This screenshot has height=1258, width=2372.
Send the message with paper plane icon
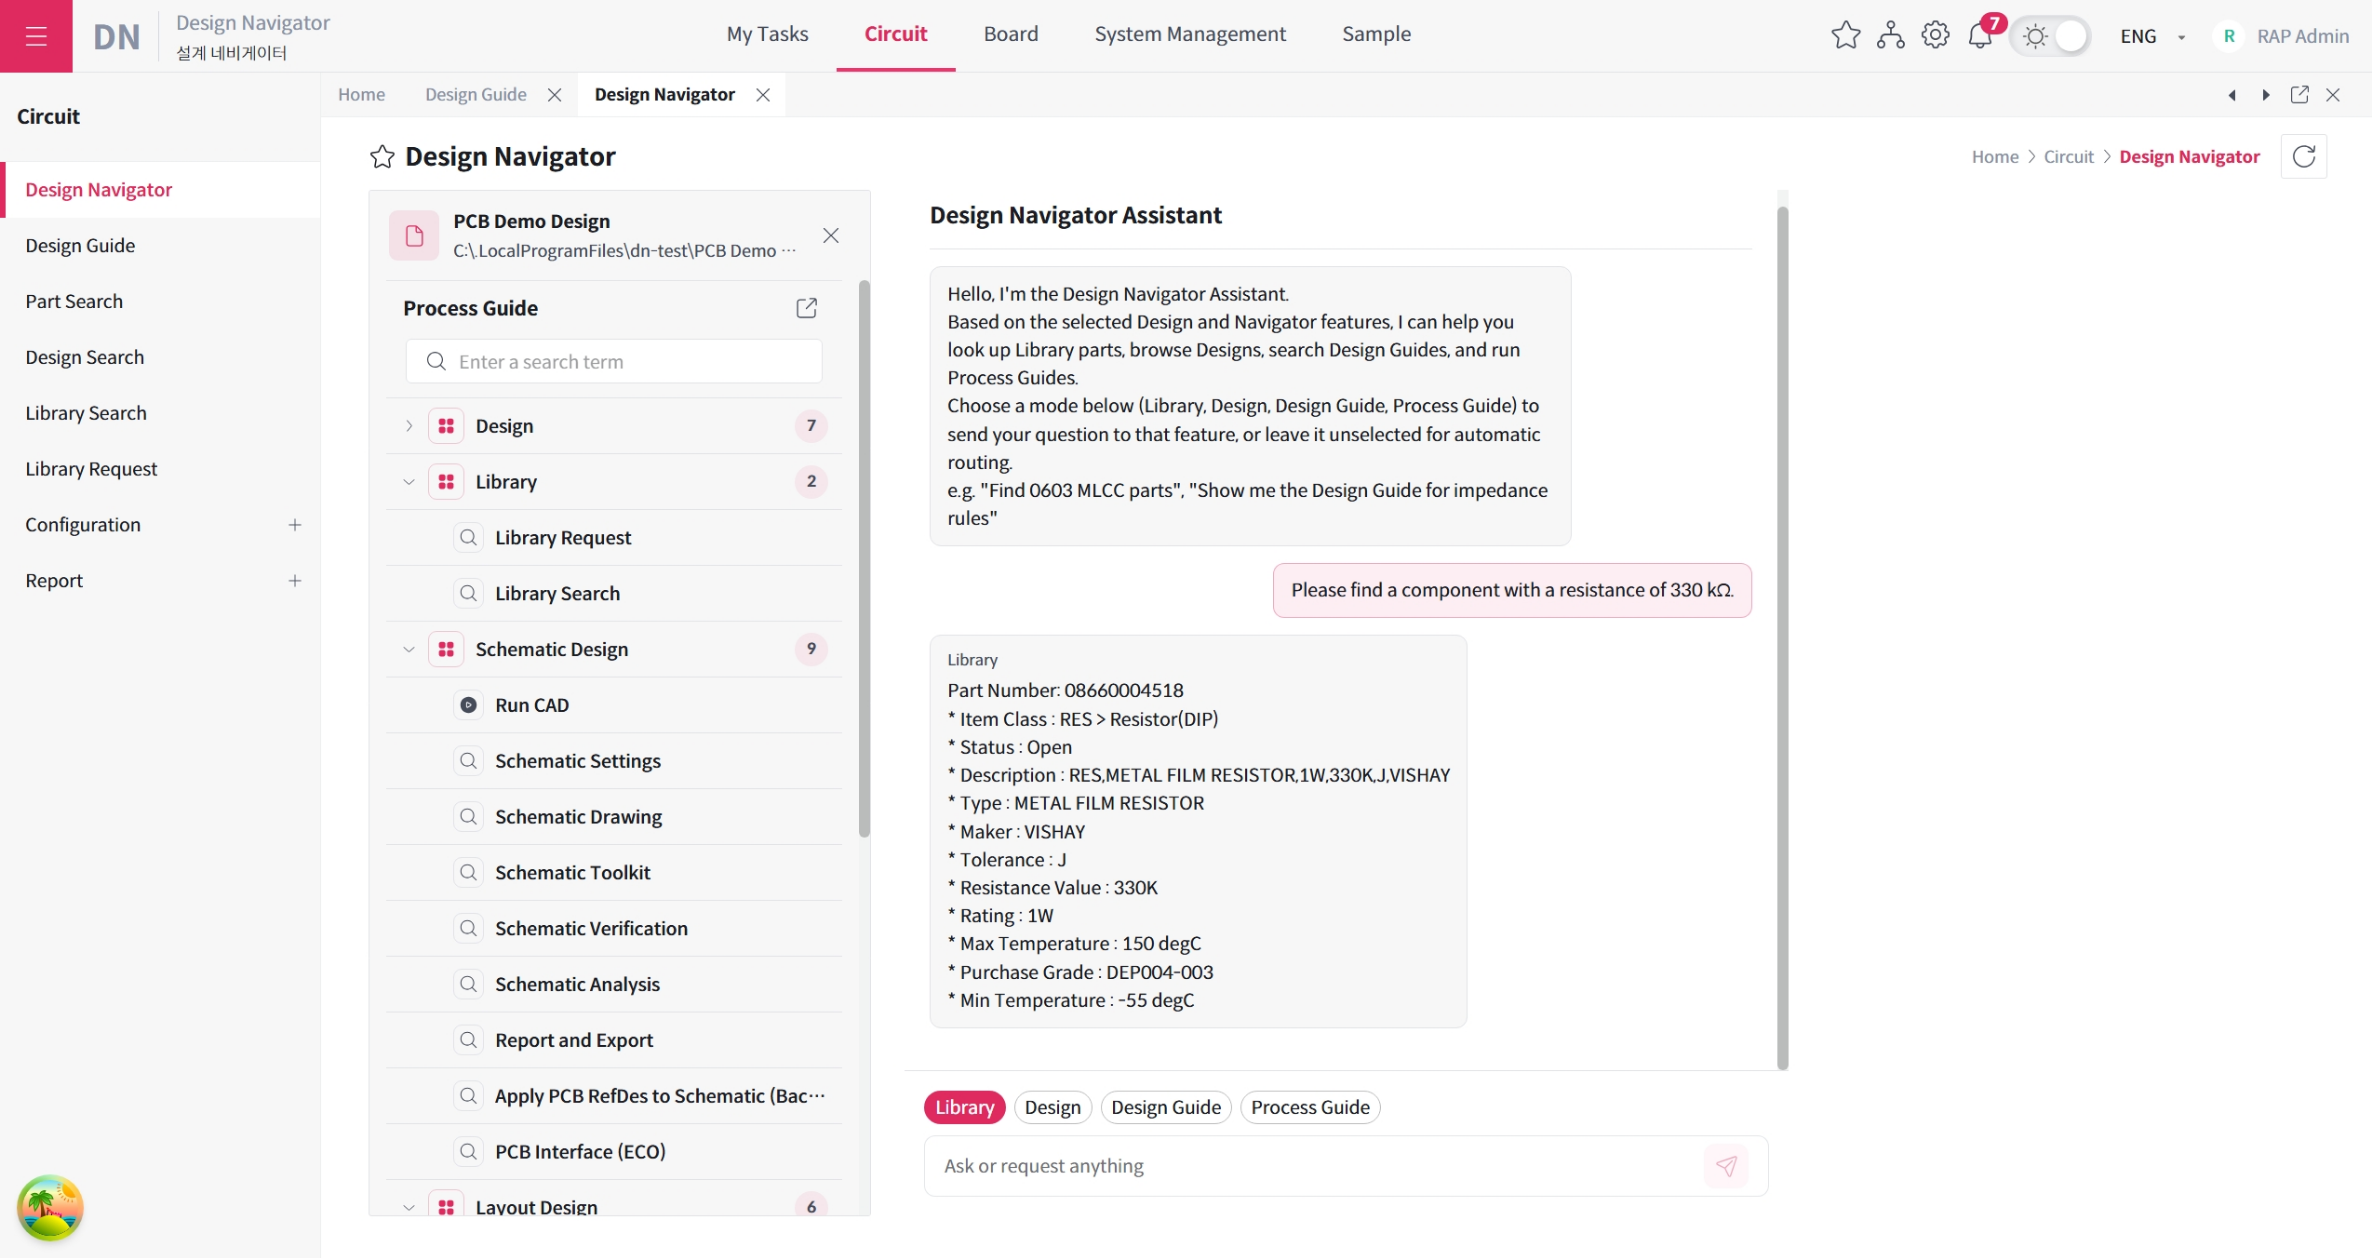click(x=1726, y=1166)
